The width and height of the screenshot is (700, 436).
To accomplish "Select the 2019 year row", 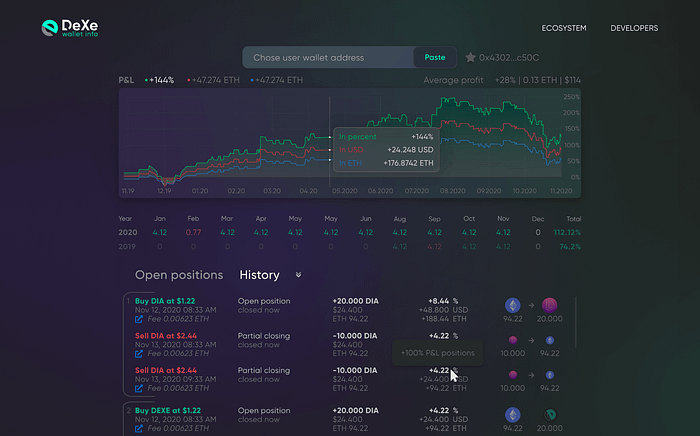I will point(350,247).
